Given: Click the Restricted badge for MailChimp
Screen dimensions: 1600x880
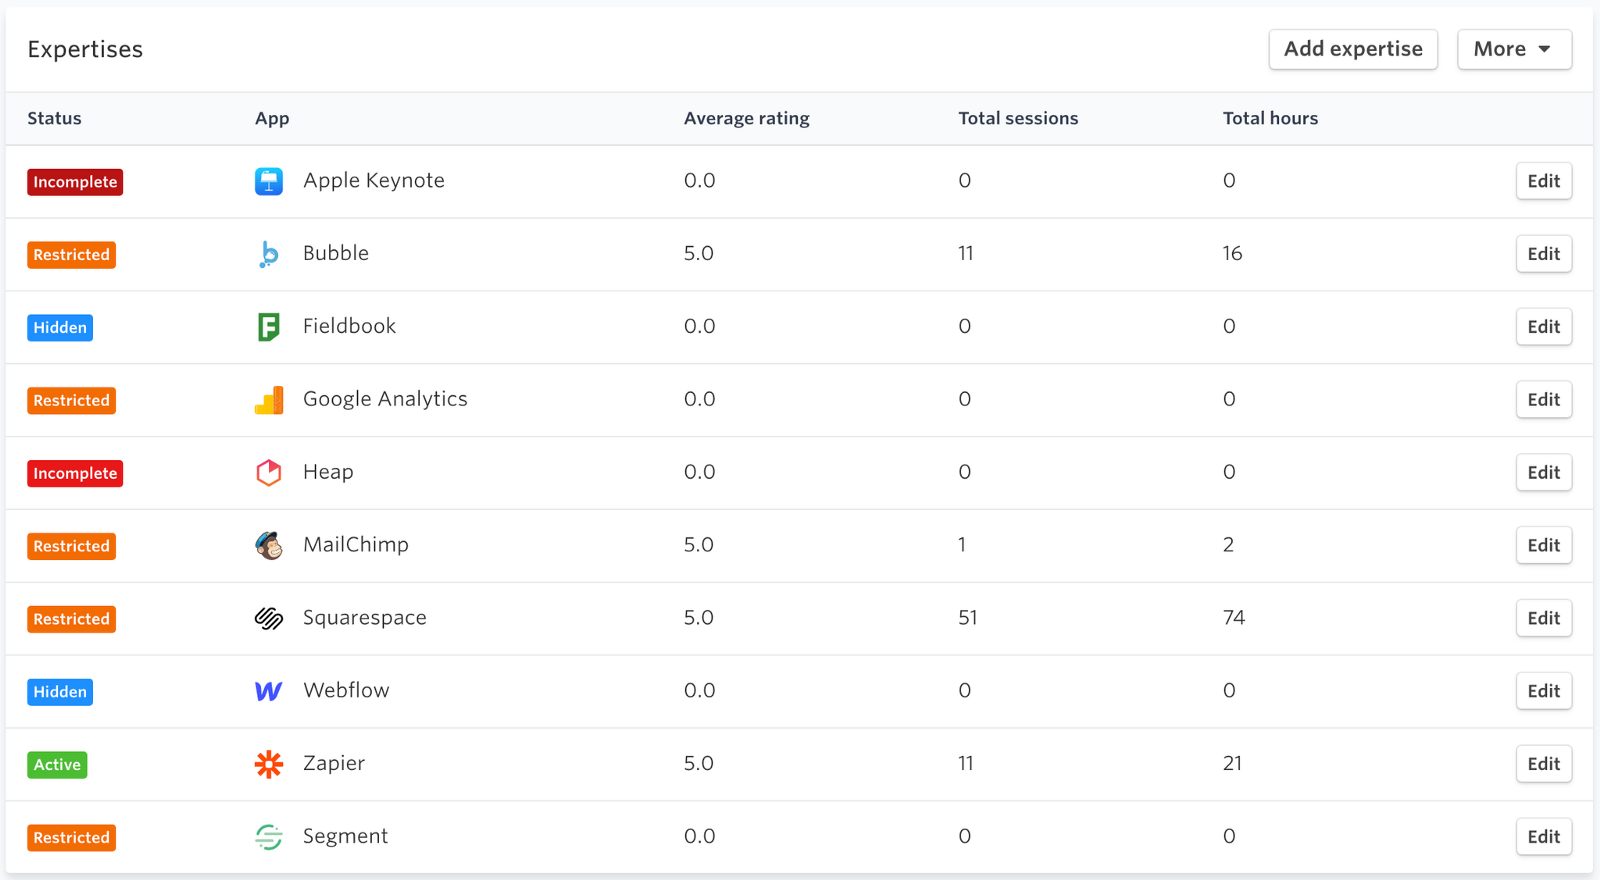Looking at the screenshot, I should pos(71,546).
